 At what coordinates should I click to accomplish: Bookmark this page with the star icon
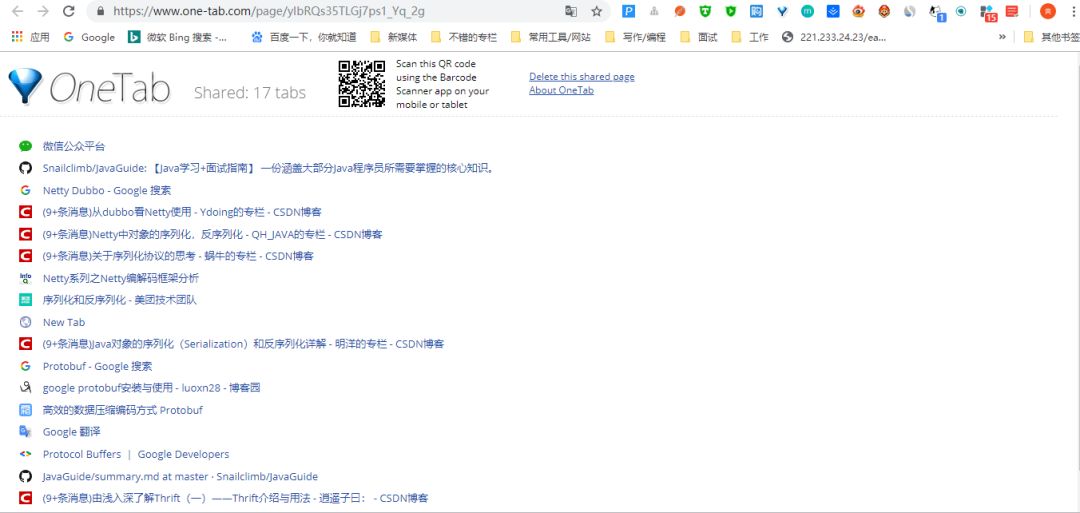click(596, 11)
